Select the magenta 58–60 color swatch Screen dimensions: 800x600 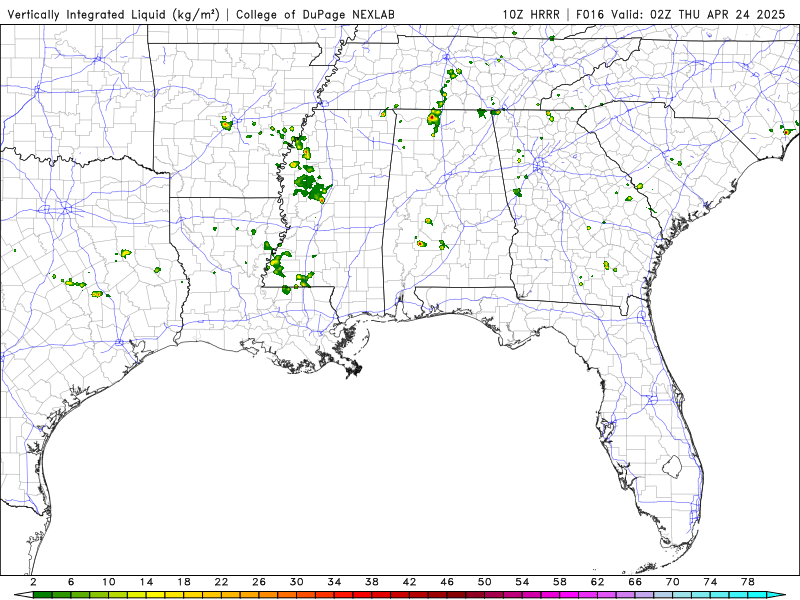tap(569, 595)
